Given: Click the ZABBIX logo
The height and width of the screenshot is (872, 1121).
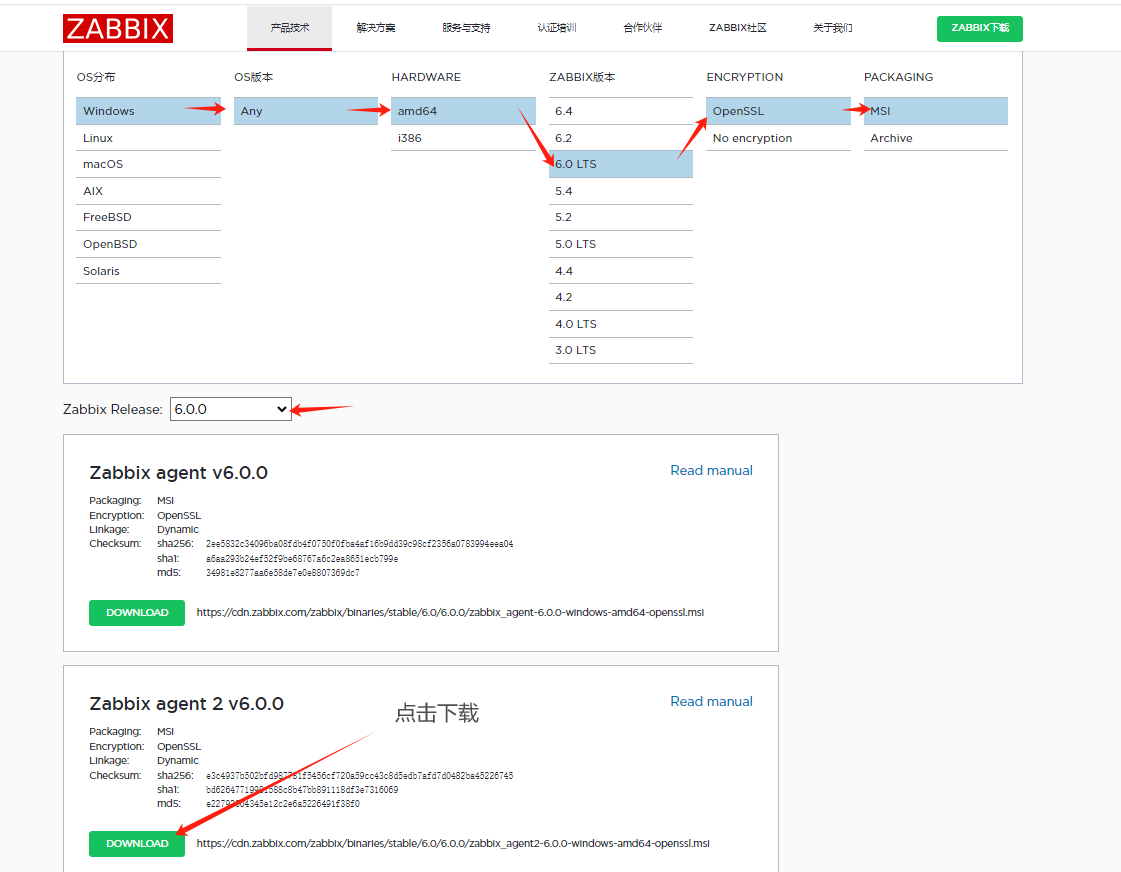Looking at the screenshot, I should coord(118,29).
